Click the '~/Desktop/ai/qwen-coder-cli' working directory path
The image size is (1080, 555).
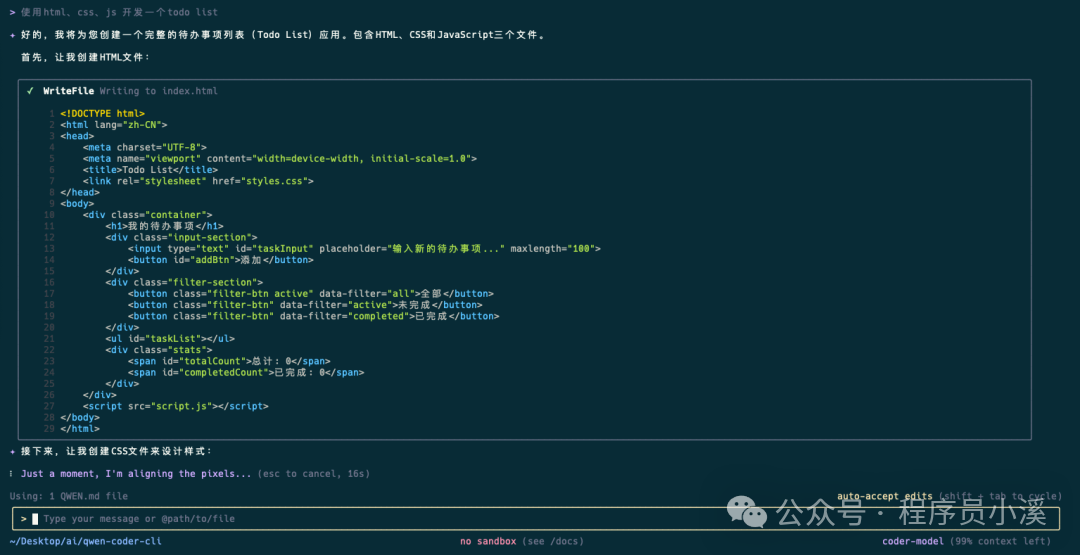pyautogui.click(x=85, y=541)
